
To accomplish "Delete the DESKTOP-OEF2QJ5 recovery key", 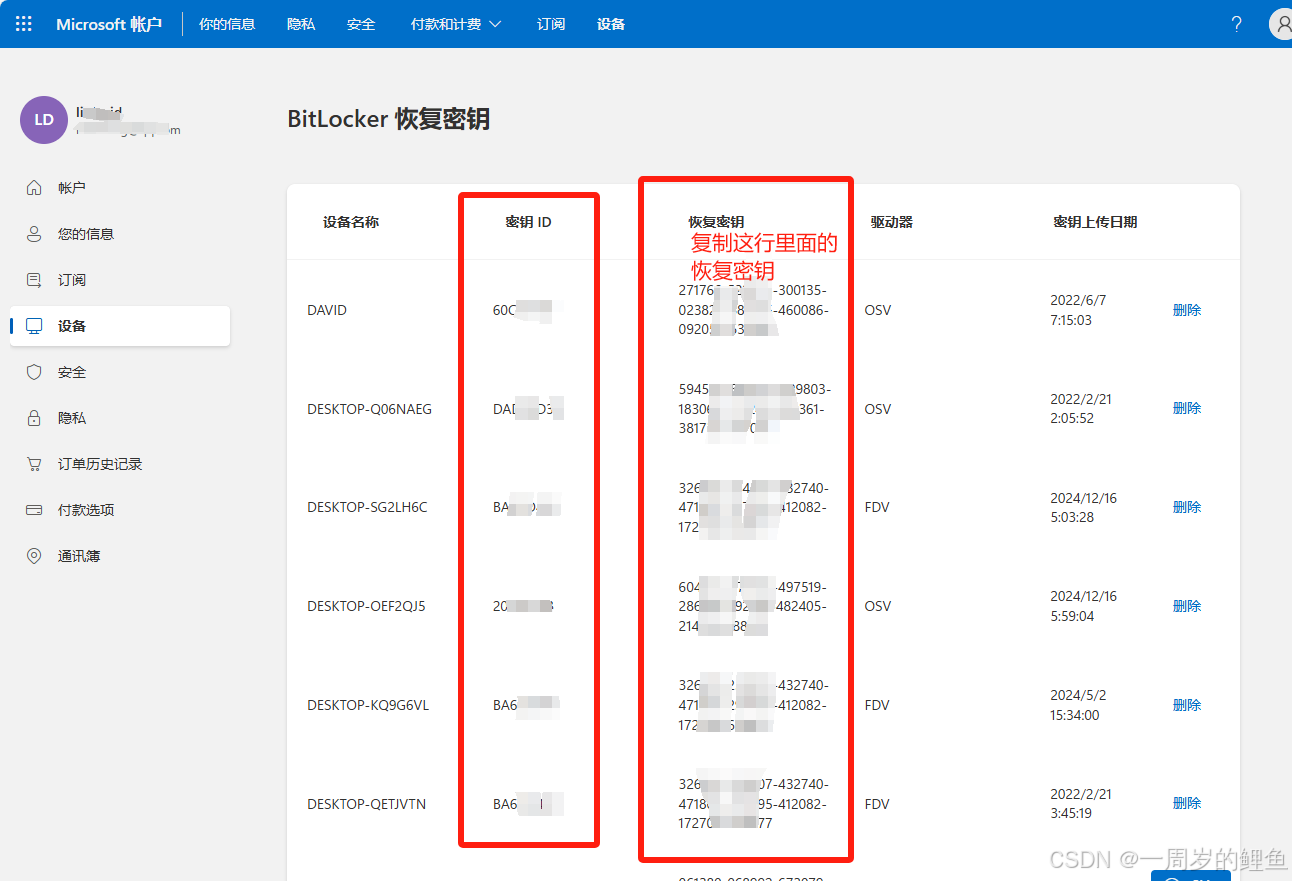I will point(1187,606).
